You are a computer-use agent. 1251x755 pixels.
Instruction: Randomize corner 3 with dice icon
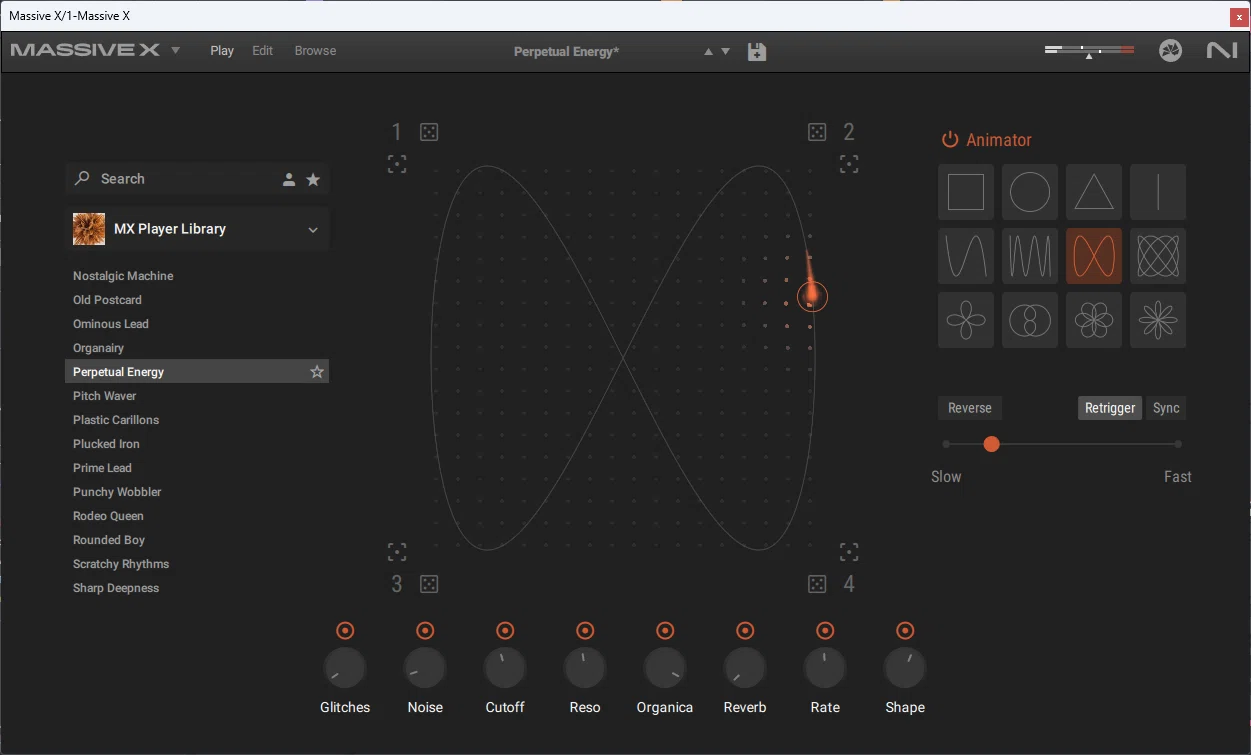[429, 584]
